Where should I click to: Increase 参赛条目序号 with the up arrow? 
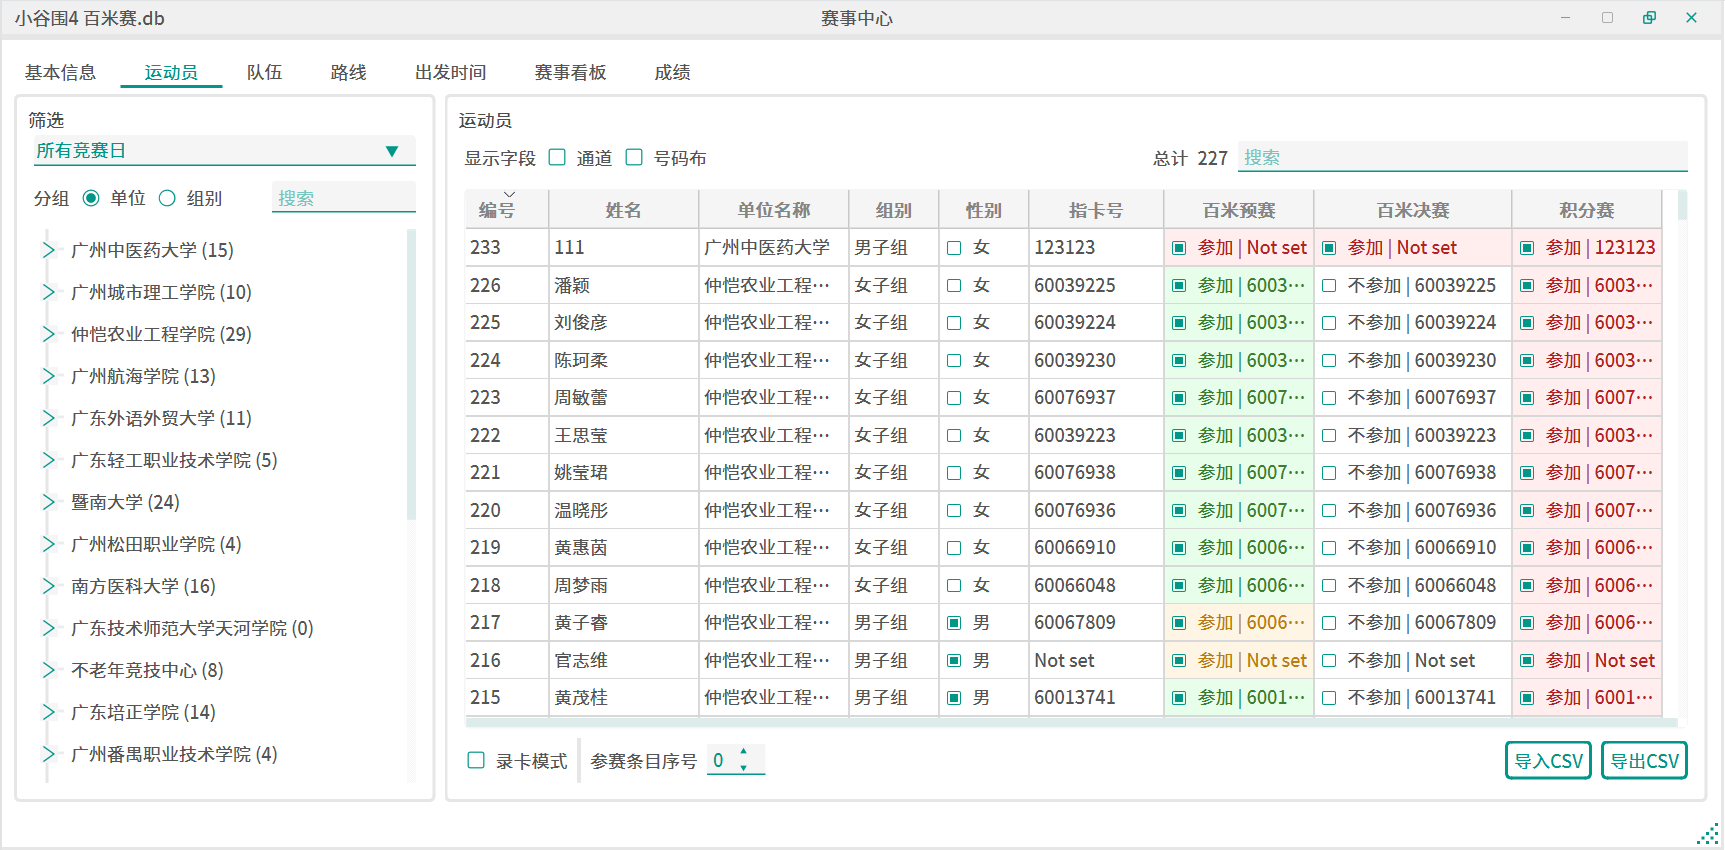743,752
